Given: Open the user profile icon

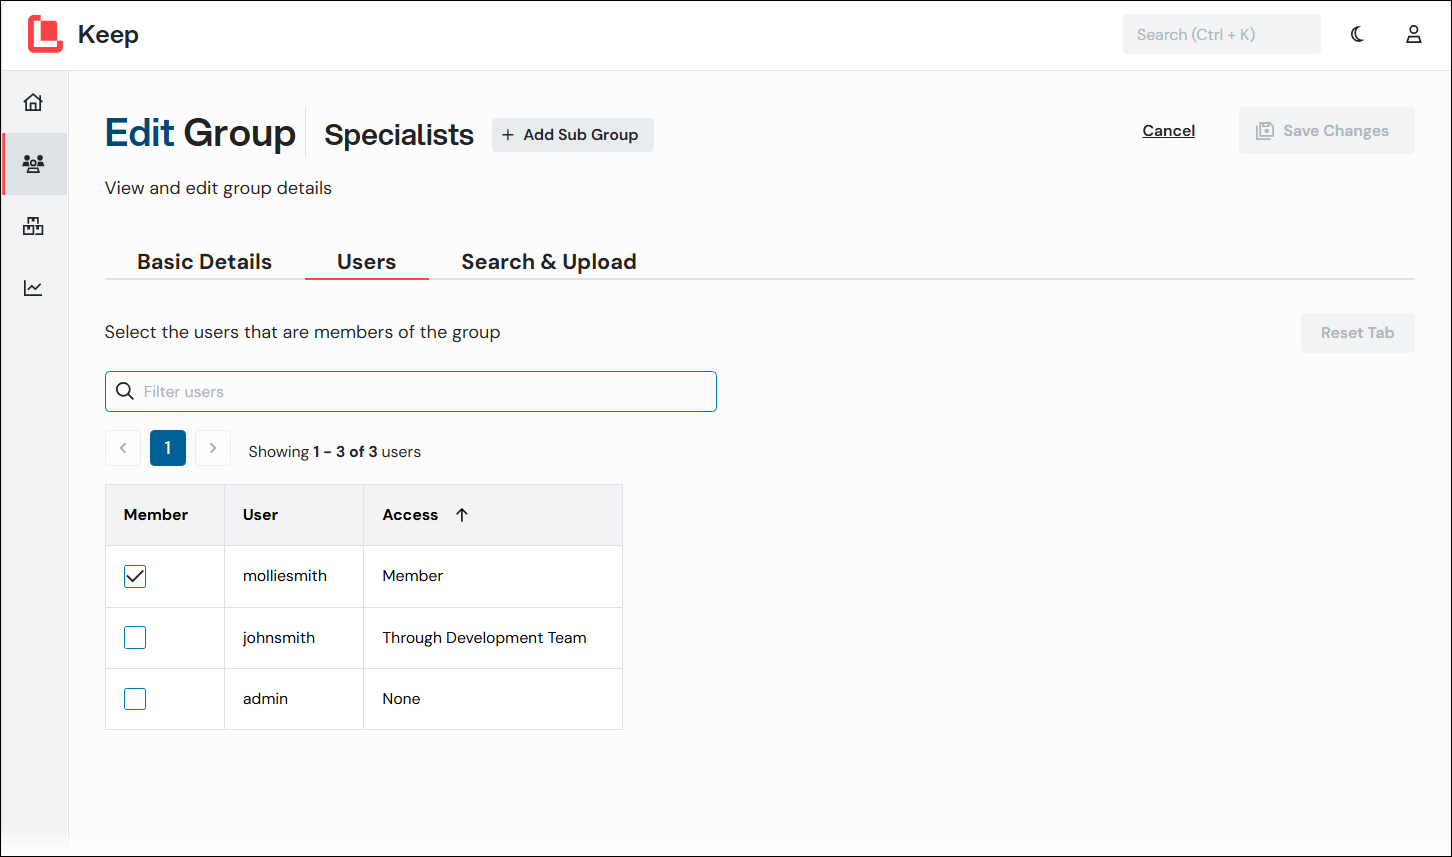Looking at the screenshot, I should [x=1414, y=34].
